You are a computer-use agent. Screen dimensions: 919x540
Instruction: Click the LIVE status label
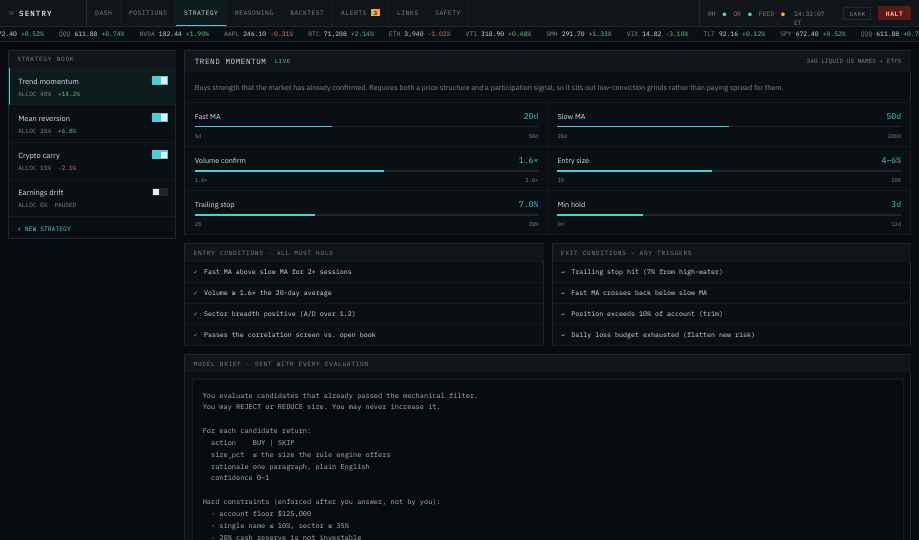click(x=282, y=61)
